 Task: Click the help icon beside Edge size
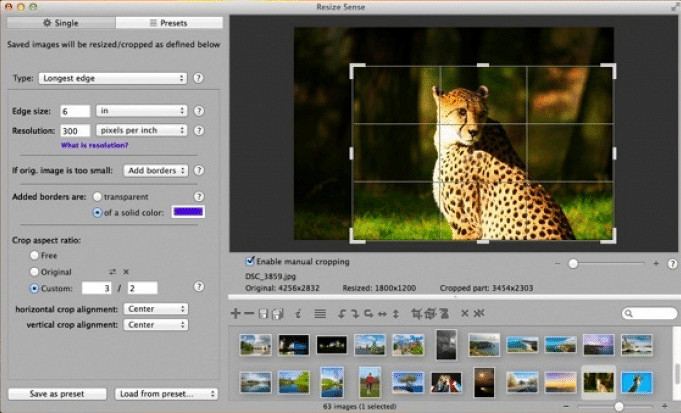click(198, 111)
